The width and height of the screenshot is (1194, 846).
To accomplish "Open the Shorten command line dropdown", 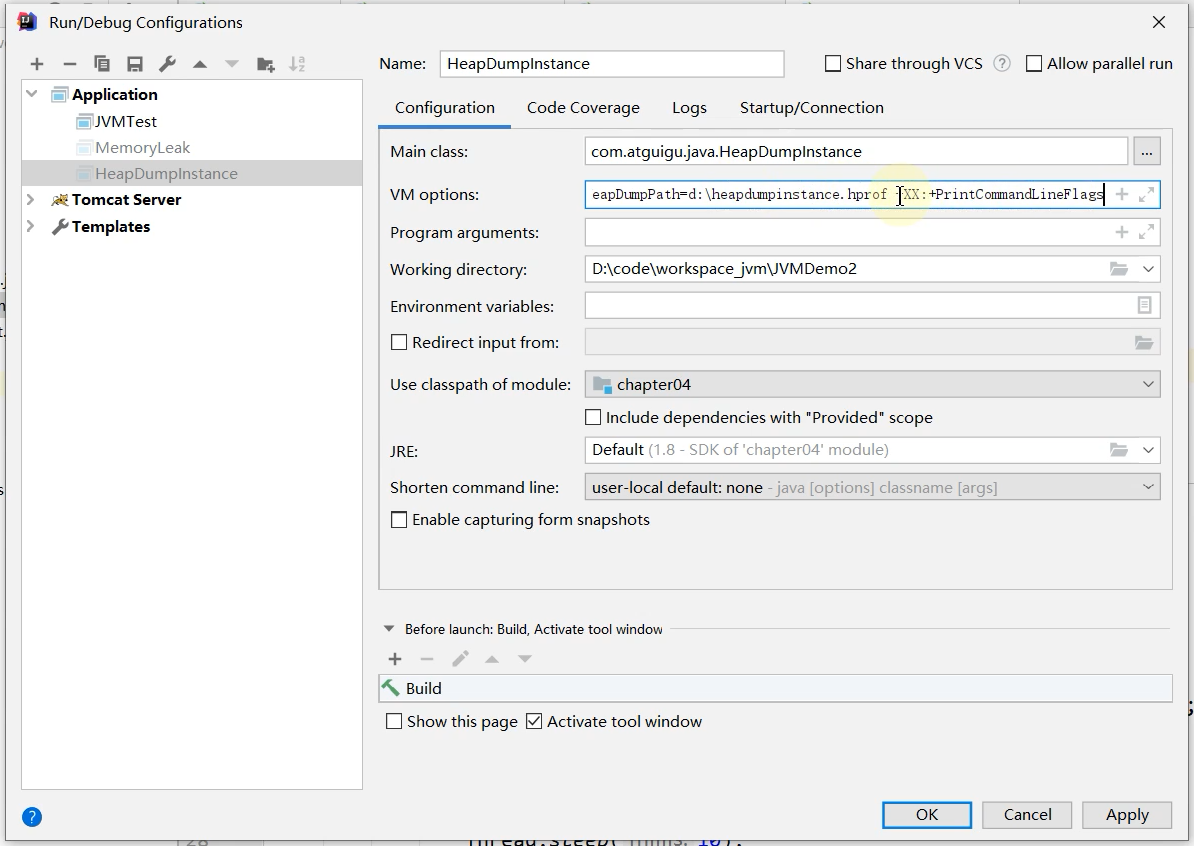I will pos(872,487).
